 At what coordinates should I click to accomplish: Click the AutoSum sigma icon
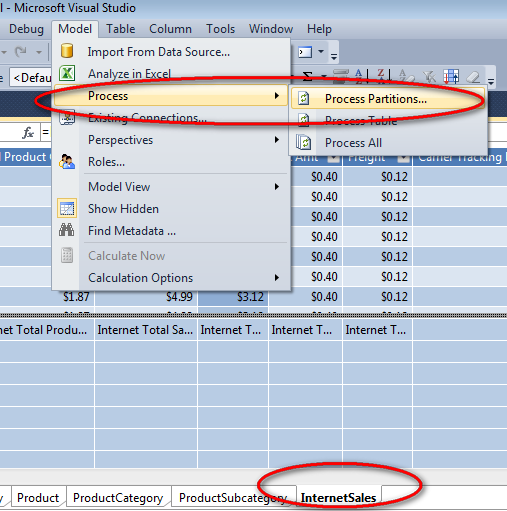tap(307, 77)
